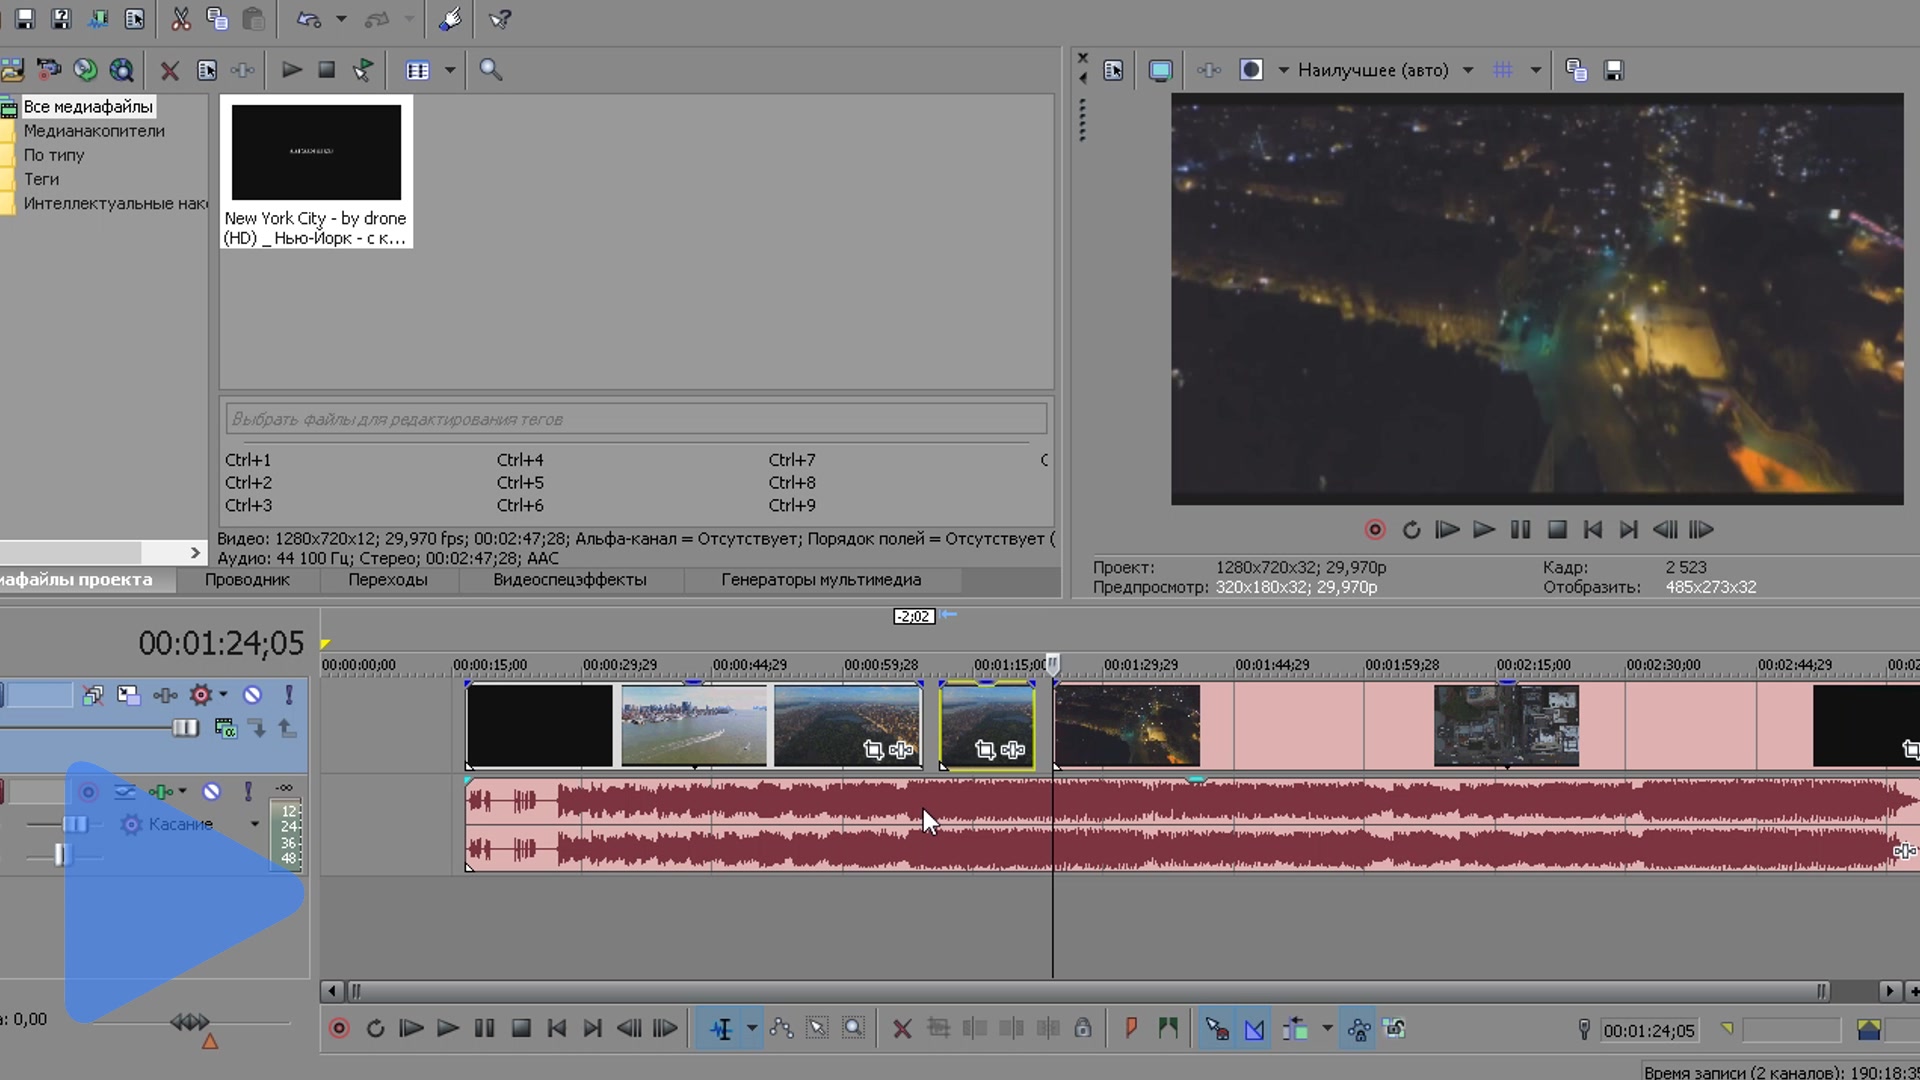Copy preview snapshot to clipboard

(x=1577, y=70)
